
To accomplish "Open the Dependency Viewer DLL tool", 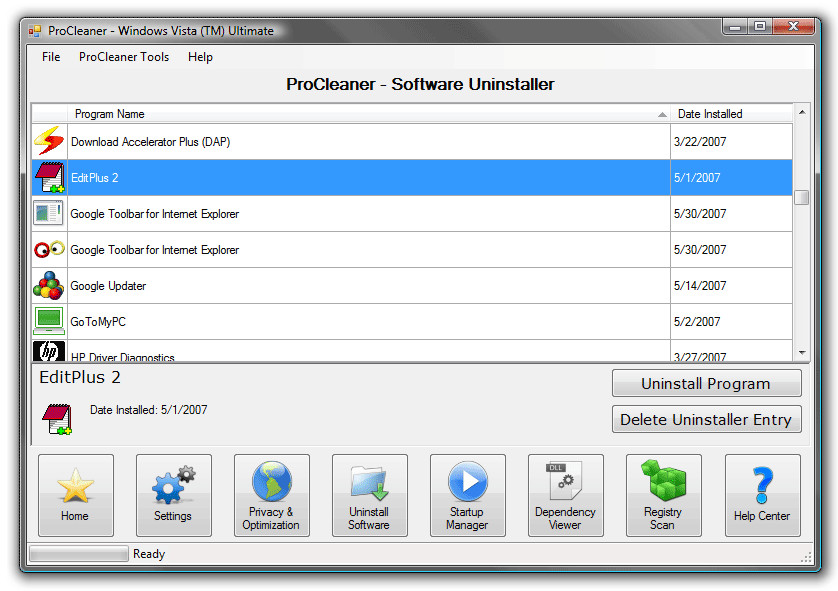I will [x=565, y=495].
